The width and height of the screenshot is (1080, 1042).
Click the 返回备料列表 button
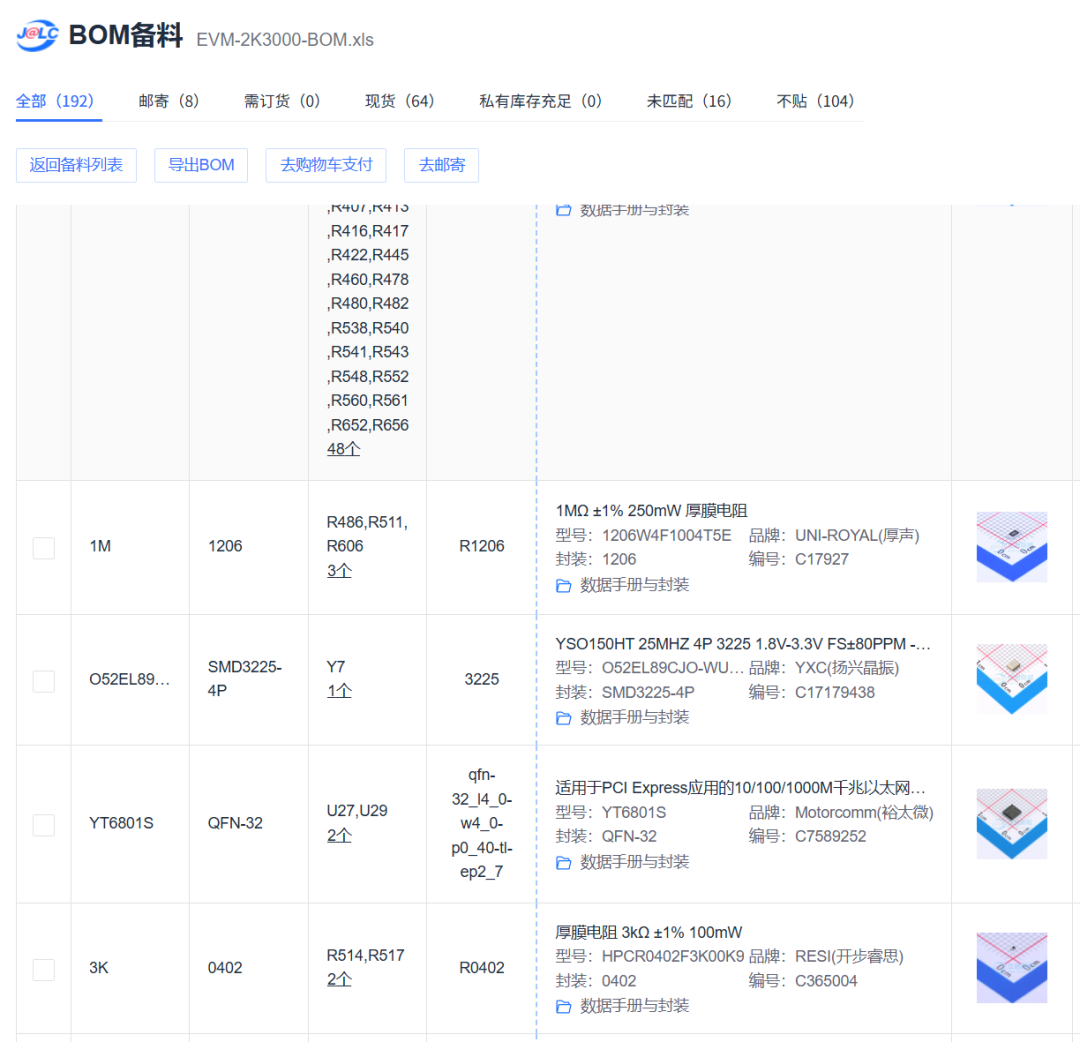(x=76, y=165)
